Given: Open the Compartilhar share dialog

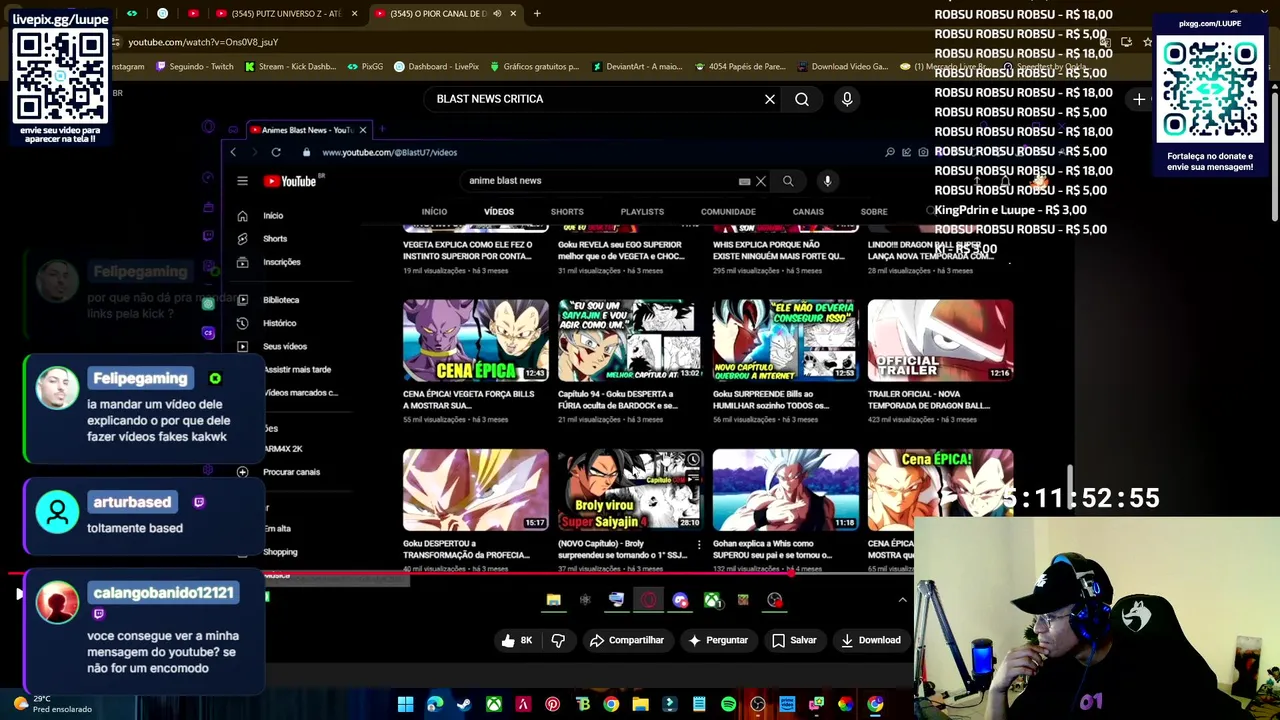Looking at the screenshot, I should pos(627,640).
